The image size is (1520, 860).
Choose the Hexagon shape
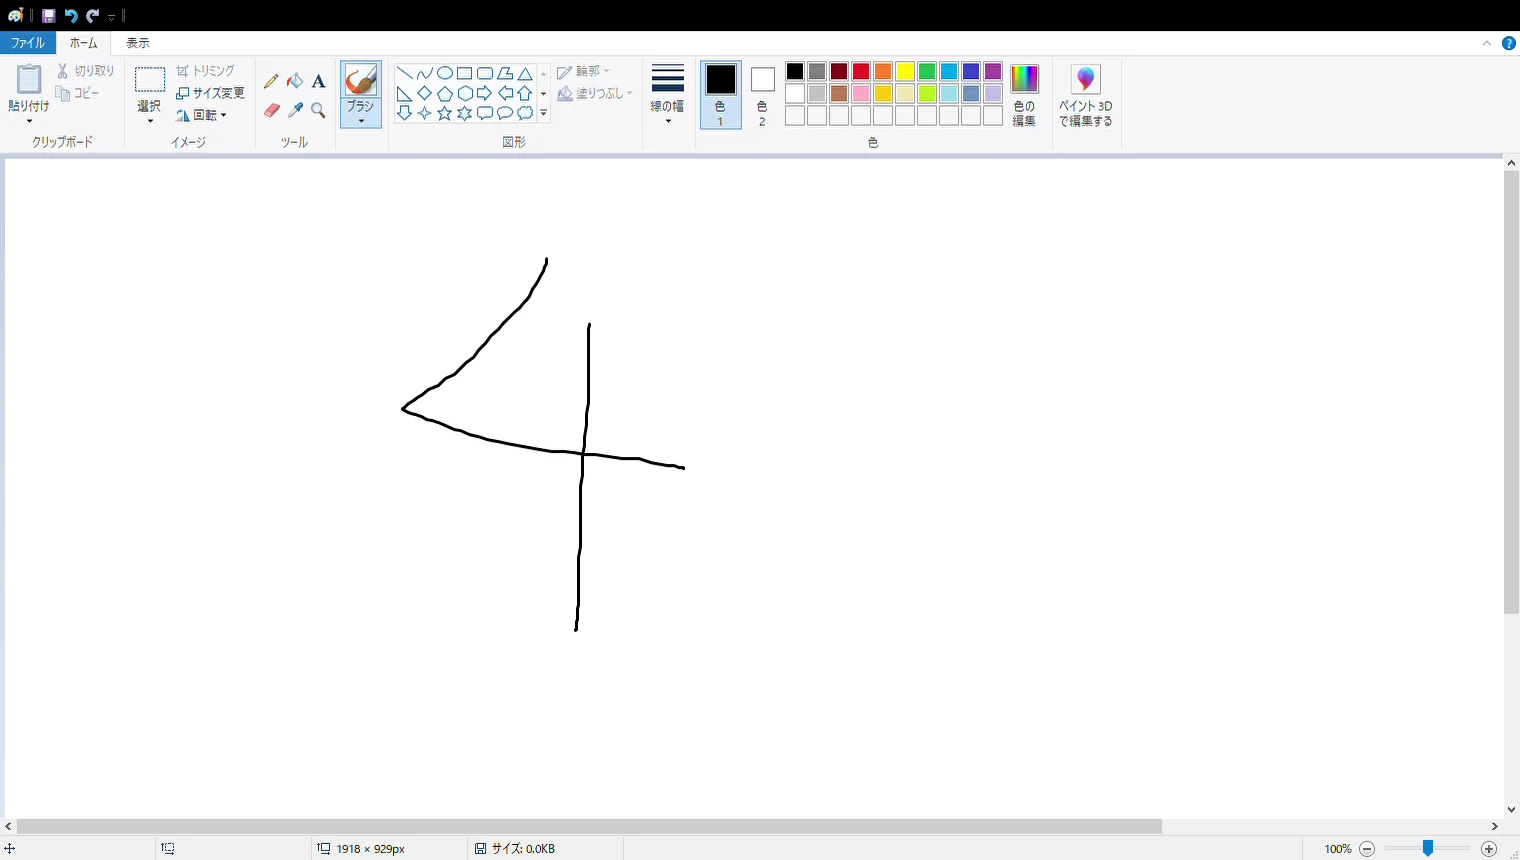point(465,93)
